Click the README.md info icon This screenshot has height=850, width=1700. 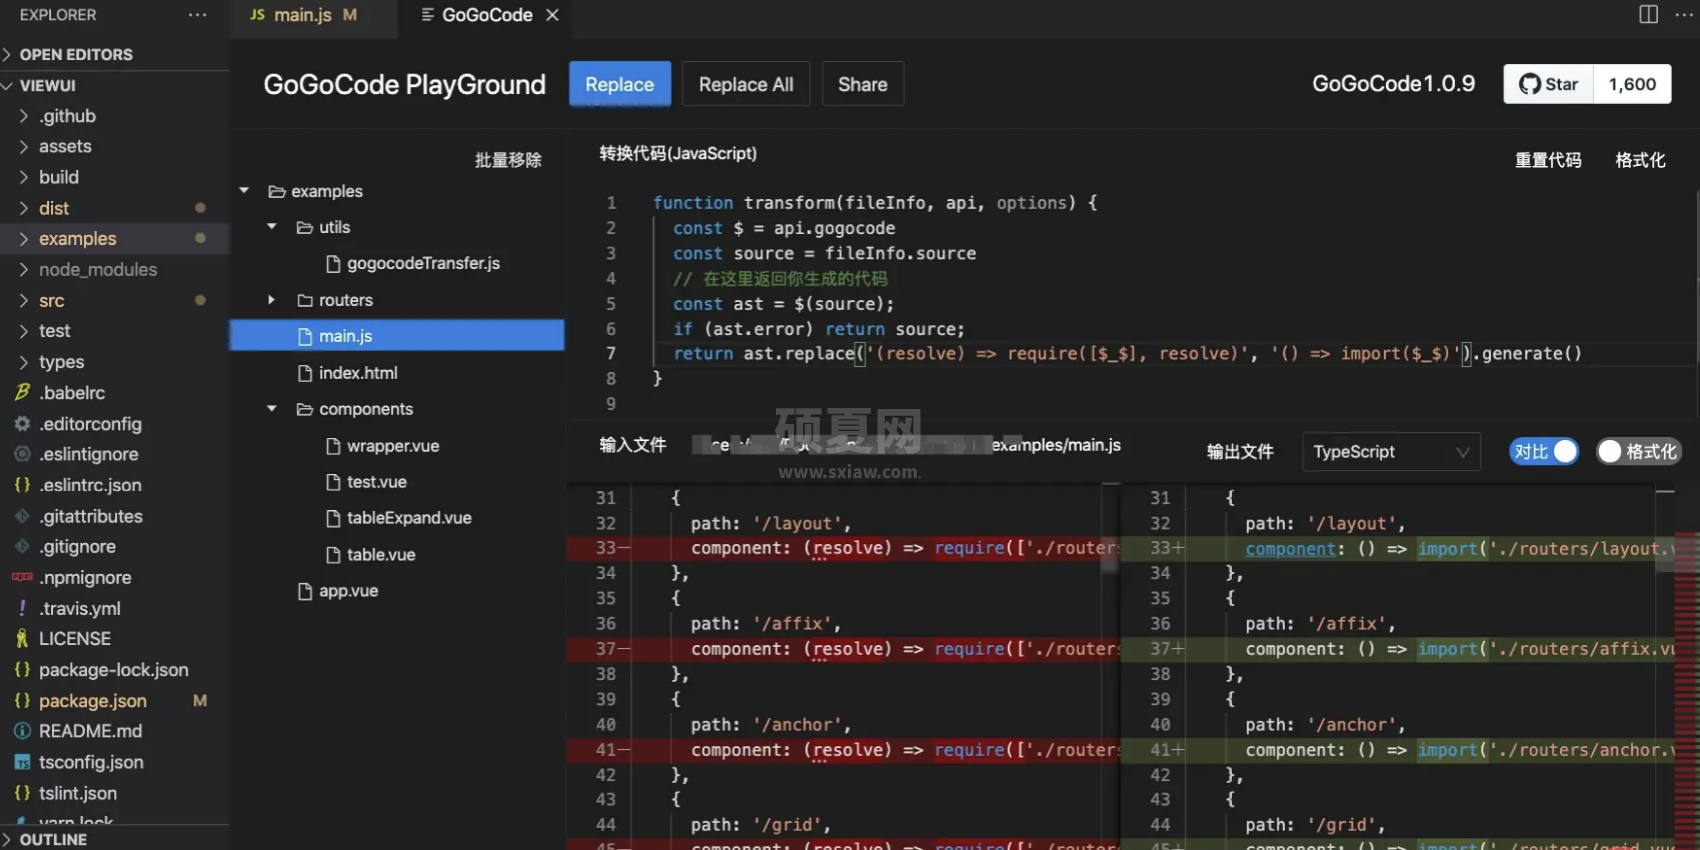[x=22, y=731]
